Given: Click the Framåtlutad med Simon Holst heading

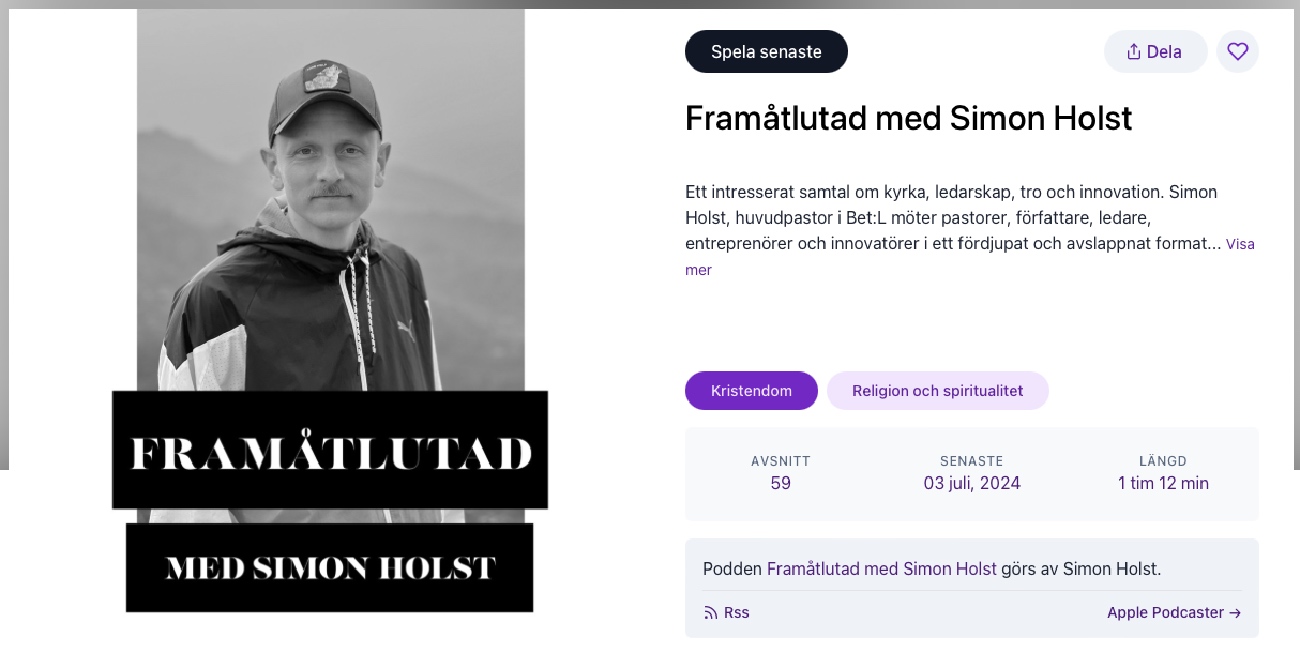Looking at the screenshot, I should coord(908,119).
